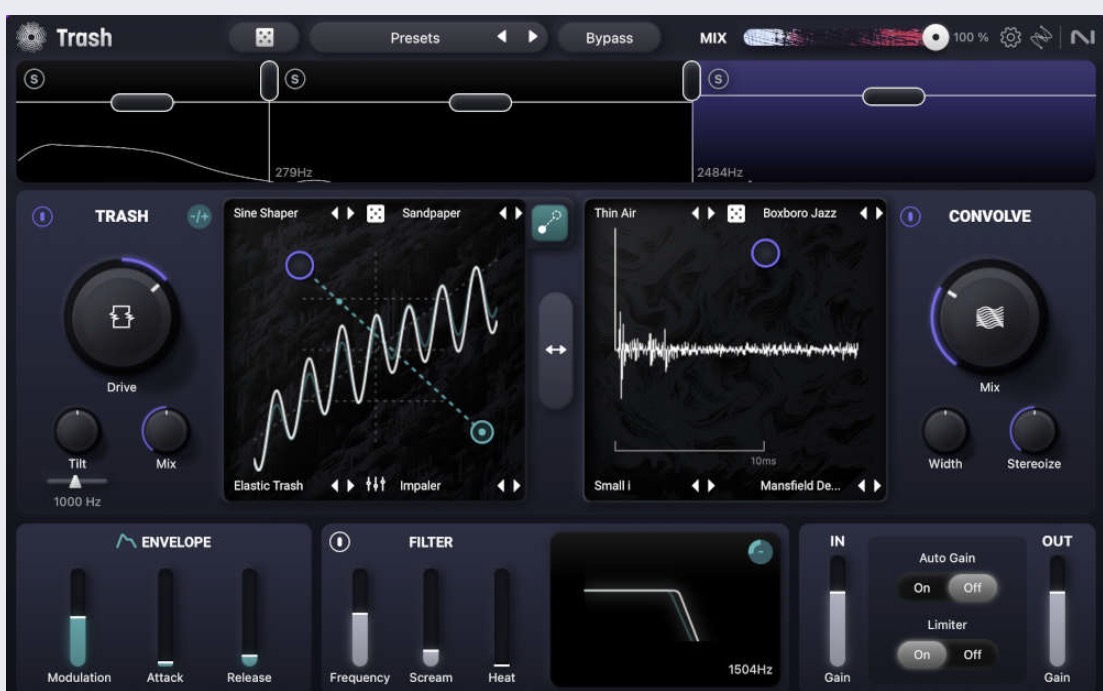The image size is (1103, 691).
Task: Randomize the Convolve XY pad dice icon
Action: pos(736,213)
